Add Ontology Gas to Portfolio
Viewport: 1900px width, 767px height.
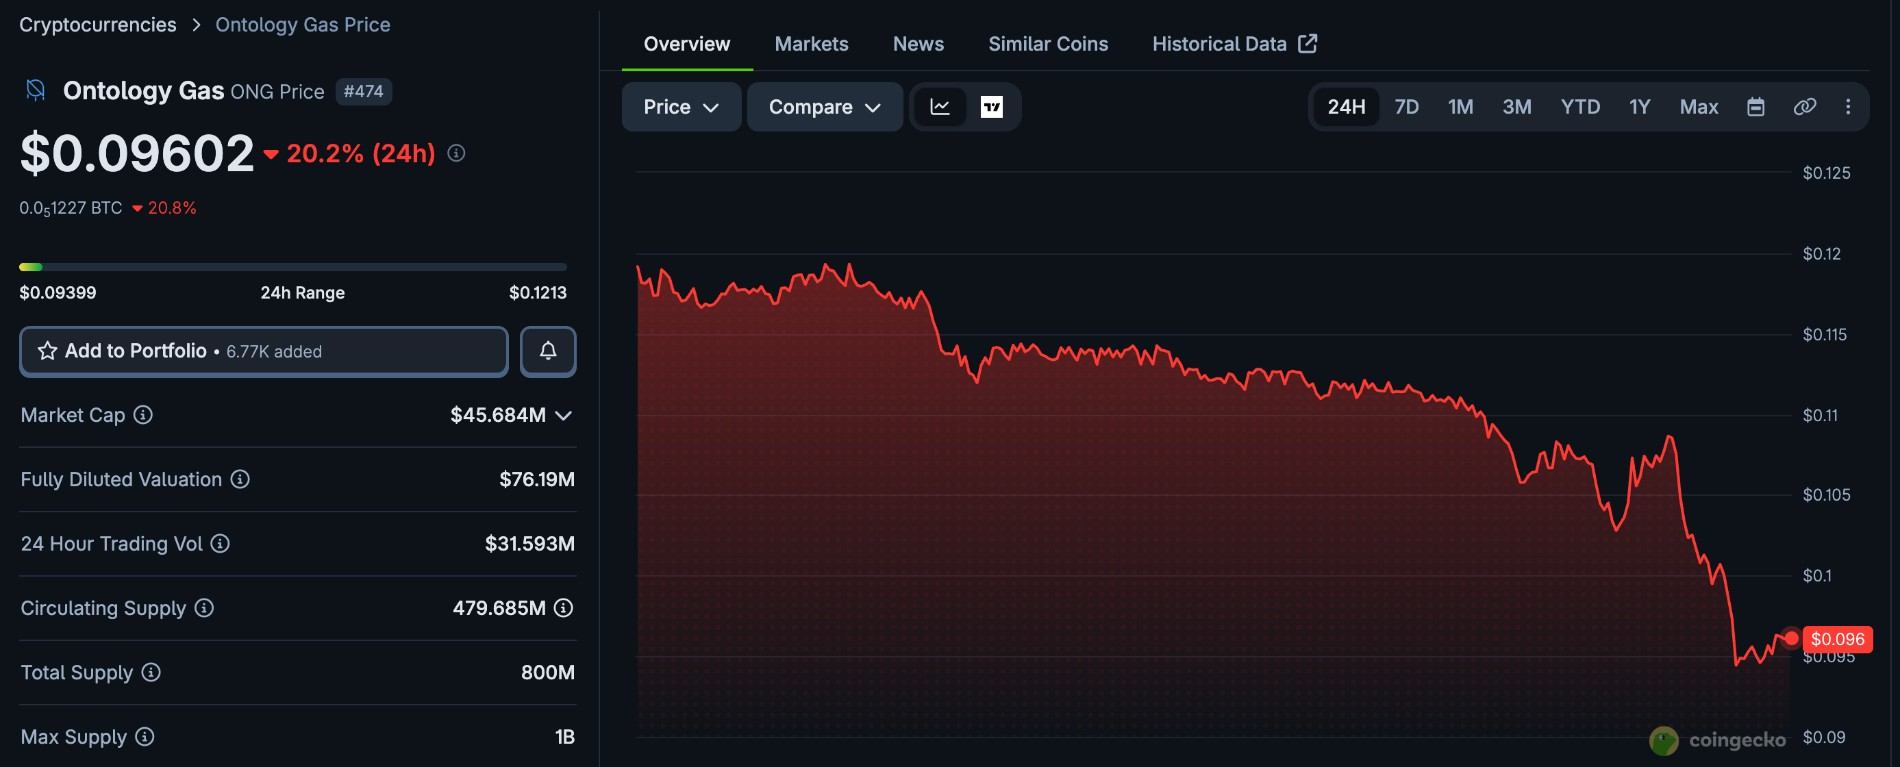tap(264, 351)
